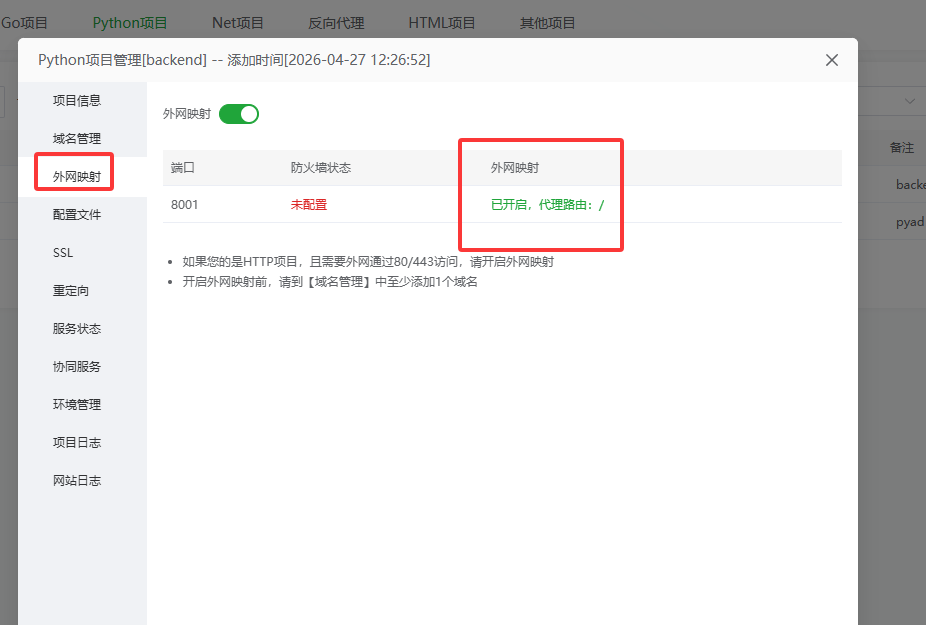Open the 重定向 sidebar section
This screenshot has height=625, width=926.
[x=71, y=291]
